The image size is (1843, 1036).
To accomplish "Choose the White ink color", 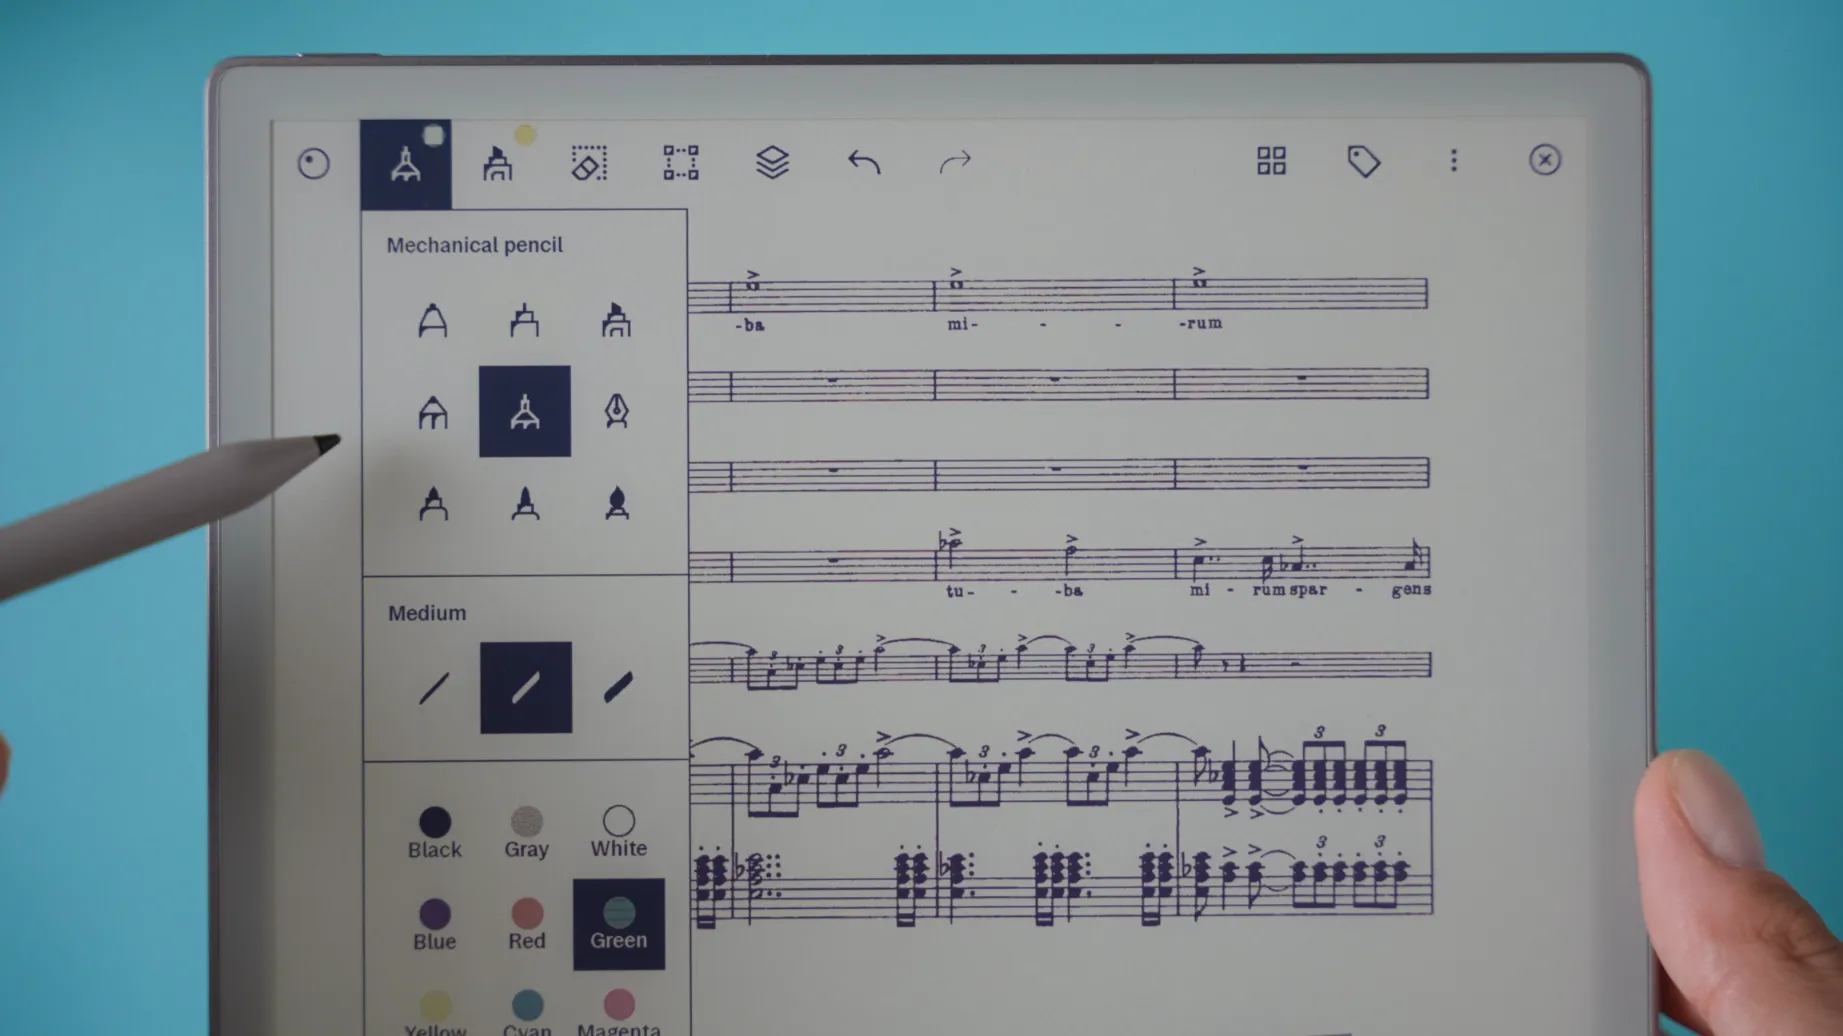I will pos(619,832).
